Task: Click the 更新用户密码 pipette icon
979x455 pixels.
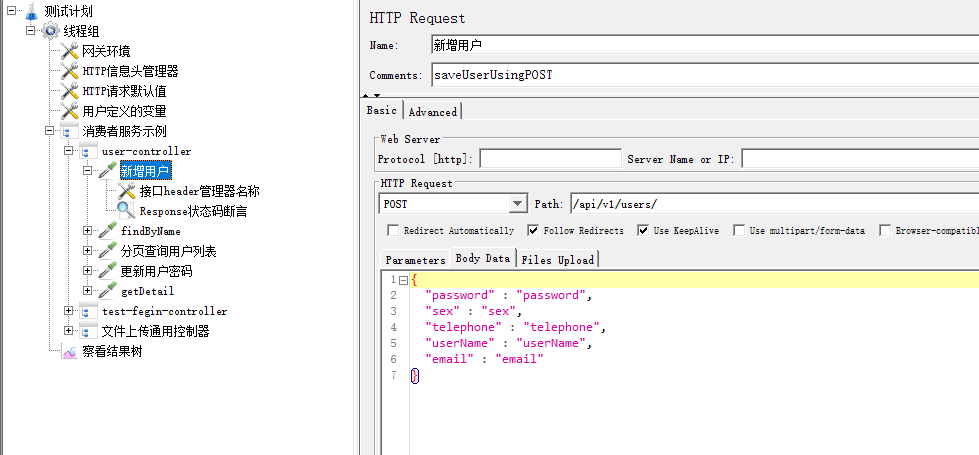Action: click(x=107, y=271)
